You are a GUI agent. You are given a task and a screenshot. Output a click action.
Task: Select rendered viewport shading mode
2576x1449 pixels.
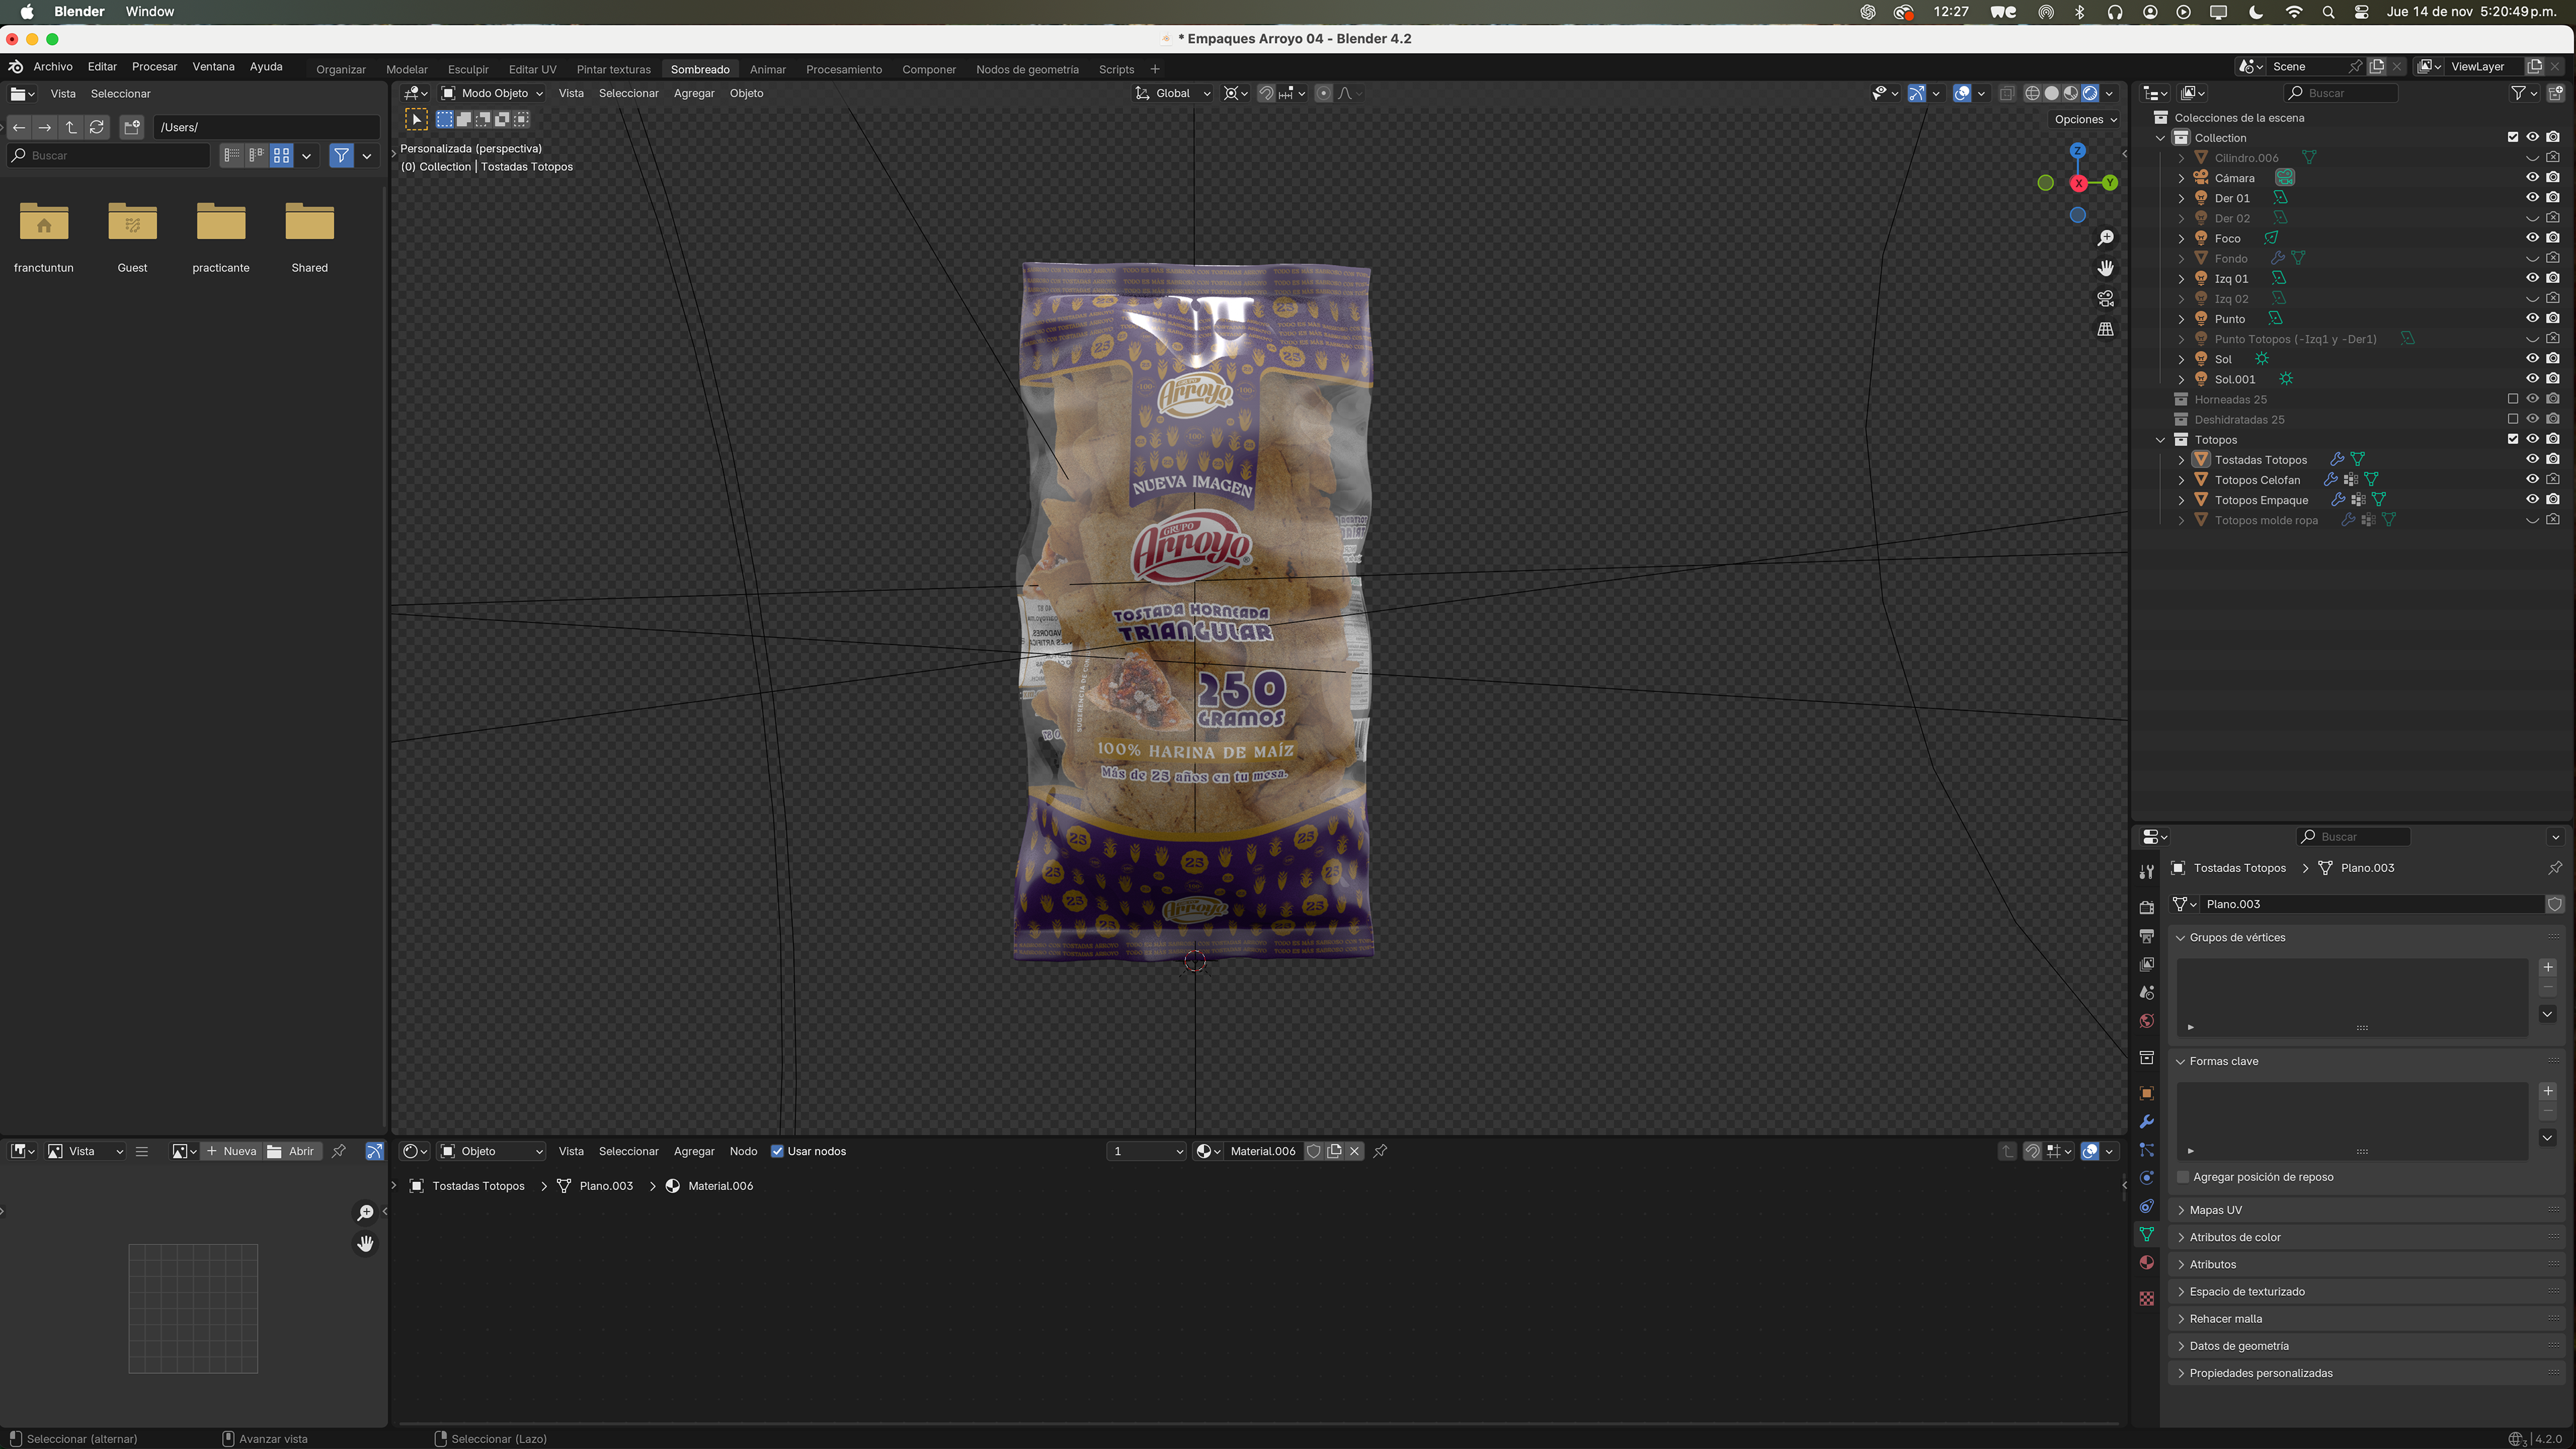pyautogui.click(x=2090, y=93)
